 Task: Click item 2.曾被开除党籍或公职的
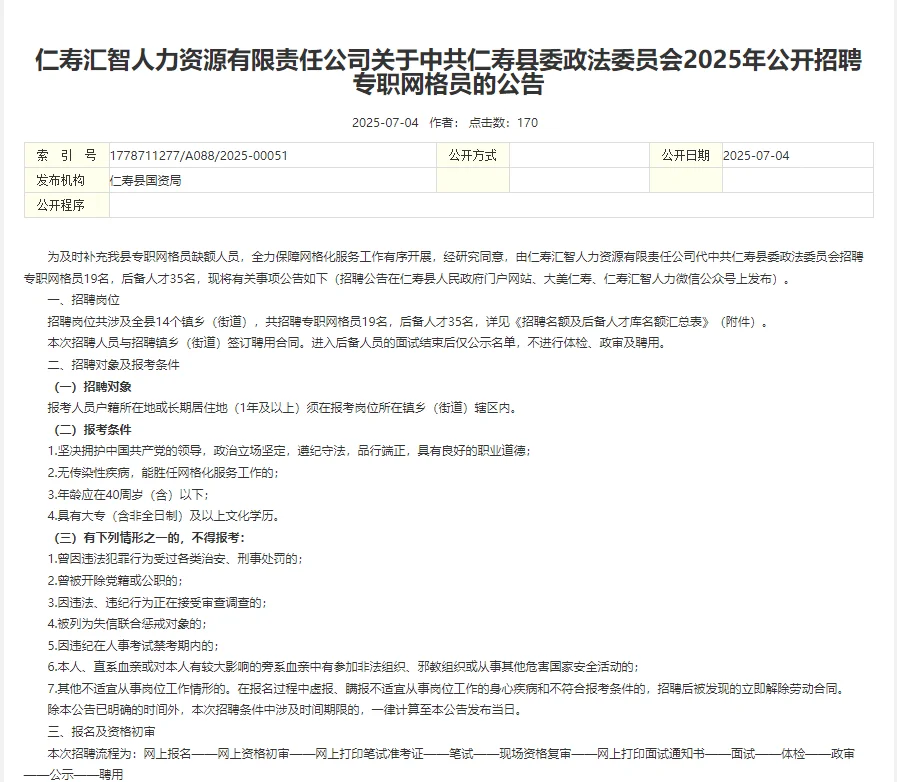(116, 581)
